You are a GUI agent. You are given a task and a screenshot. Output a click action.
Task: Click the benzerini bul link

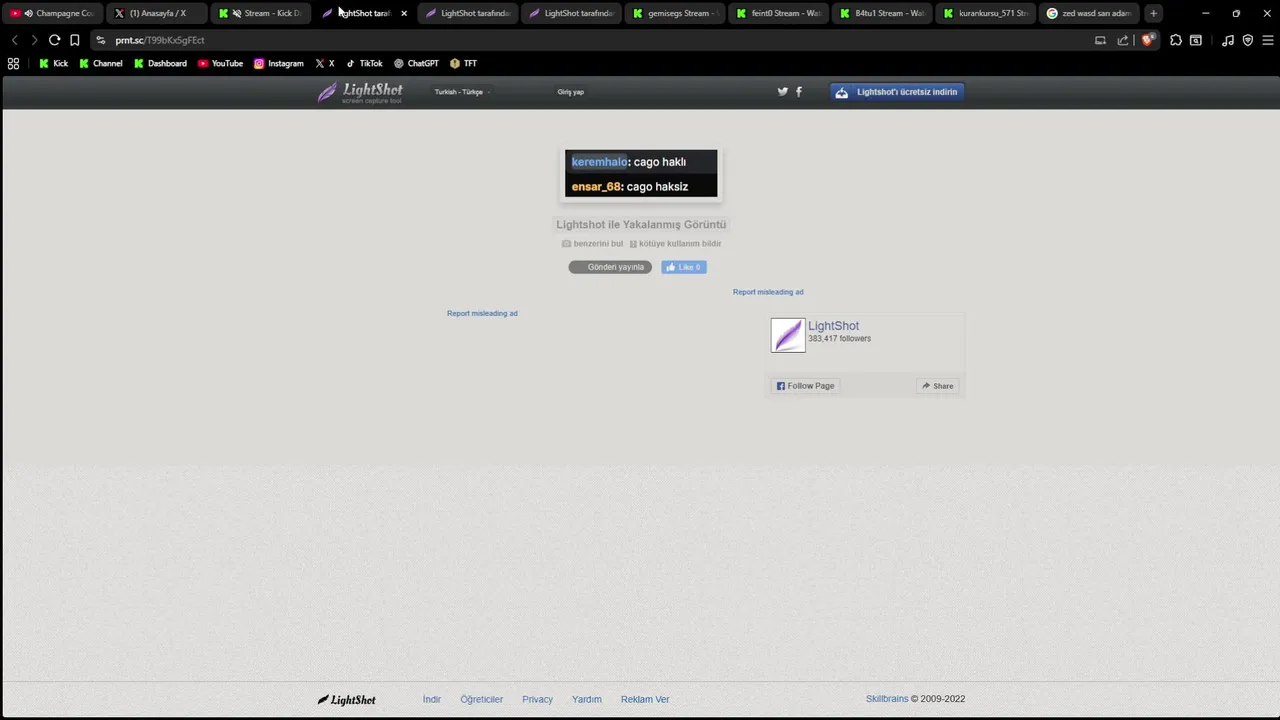[x=592, y=244]
